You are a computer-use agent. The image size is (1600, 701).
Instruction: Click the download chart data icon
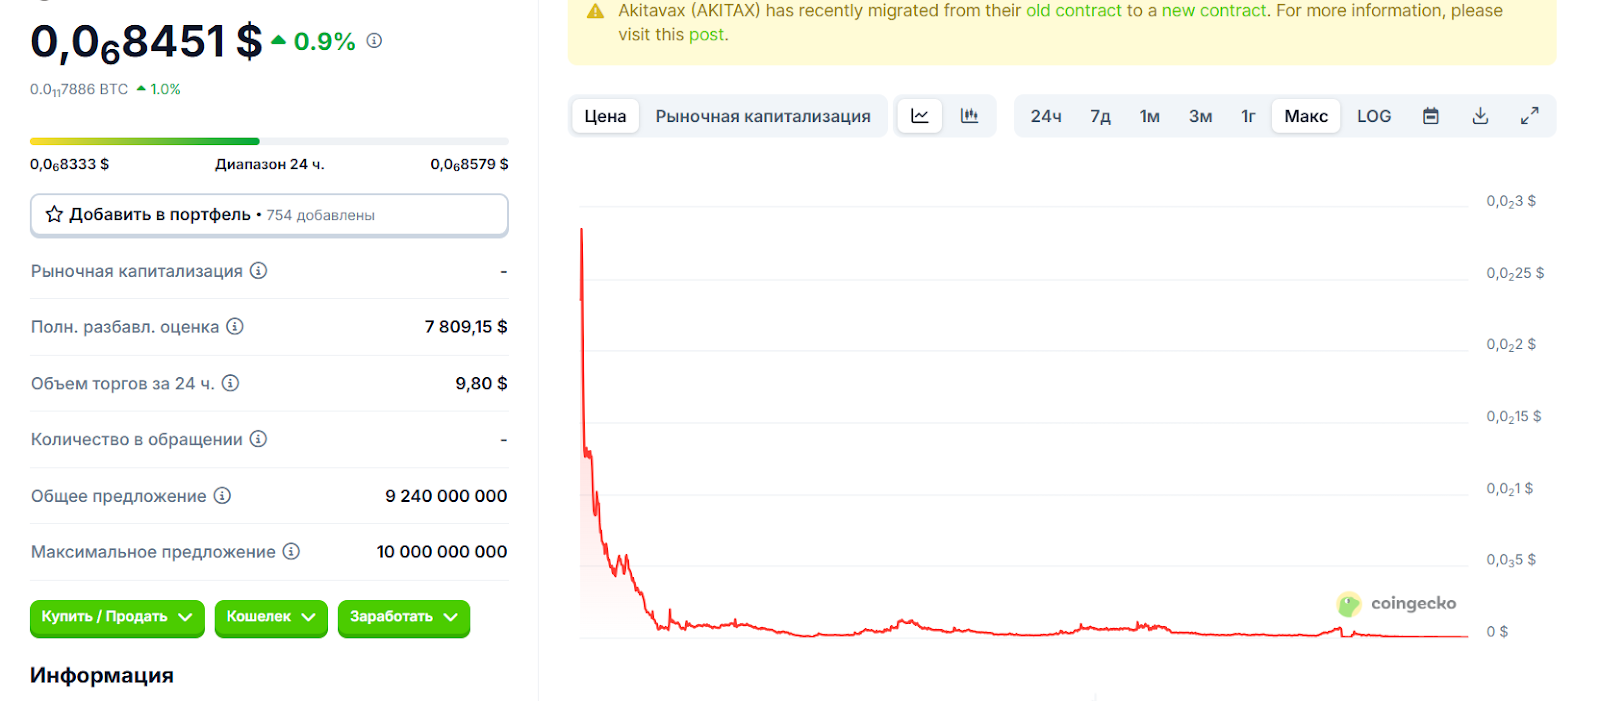[1480, 116]
